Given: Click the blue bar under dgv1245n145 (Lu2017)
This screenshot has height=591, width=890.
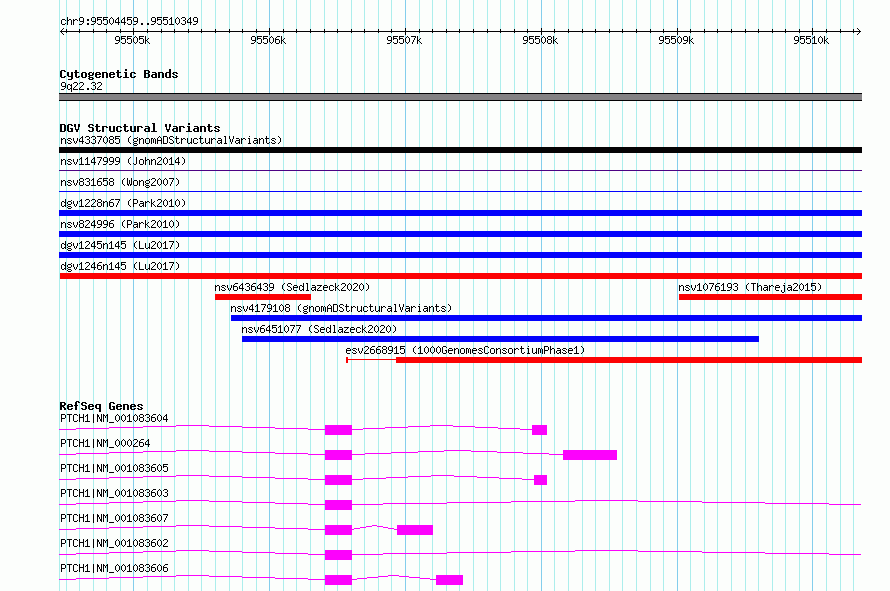Looking at the screenshot, I should point(460,255).
